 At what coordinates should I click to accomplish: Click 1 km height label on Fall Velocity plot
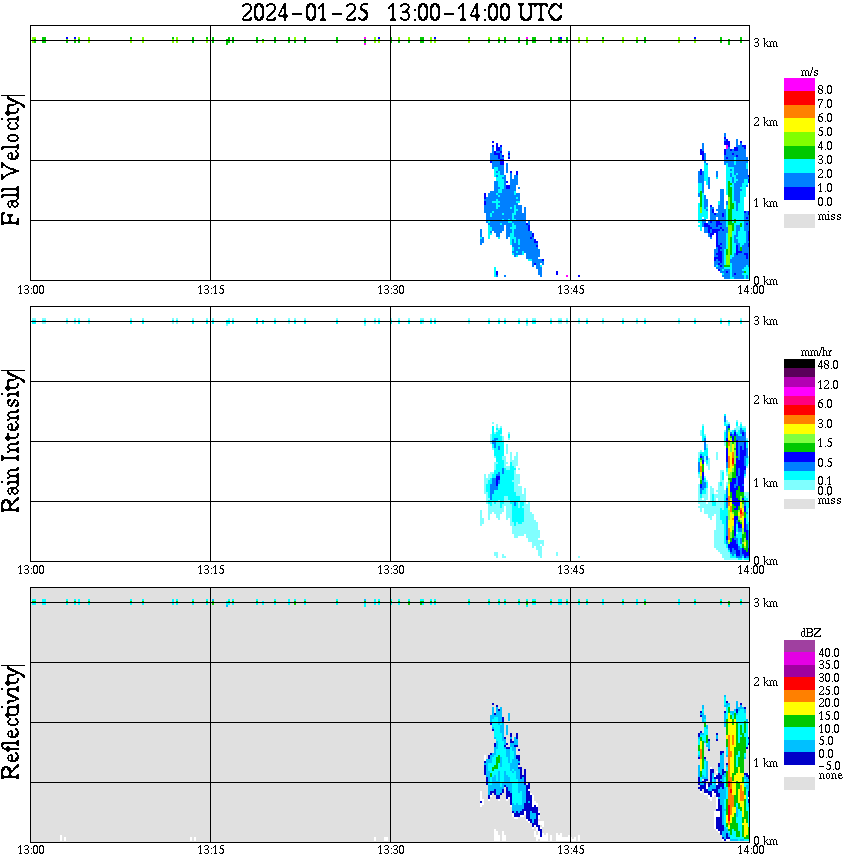[x=765, y=203]
